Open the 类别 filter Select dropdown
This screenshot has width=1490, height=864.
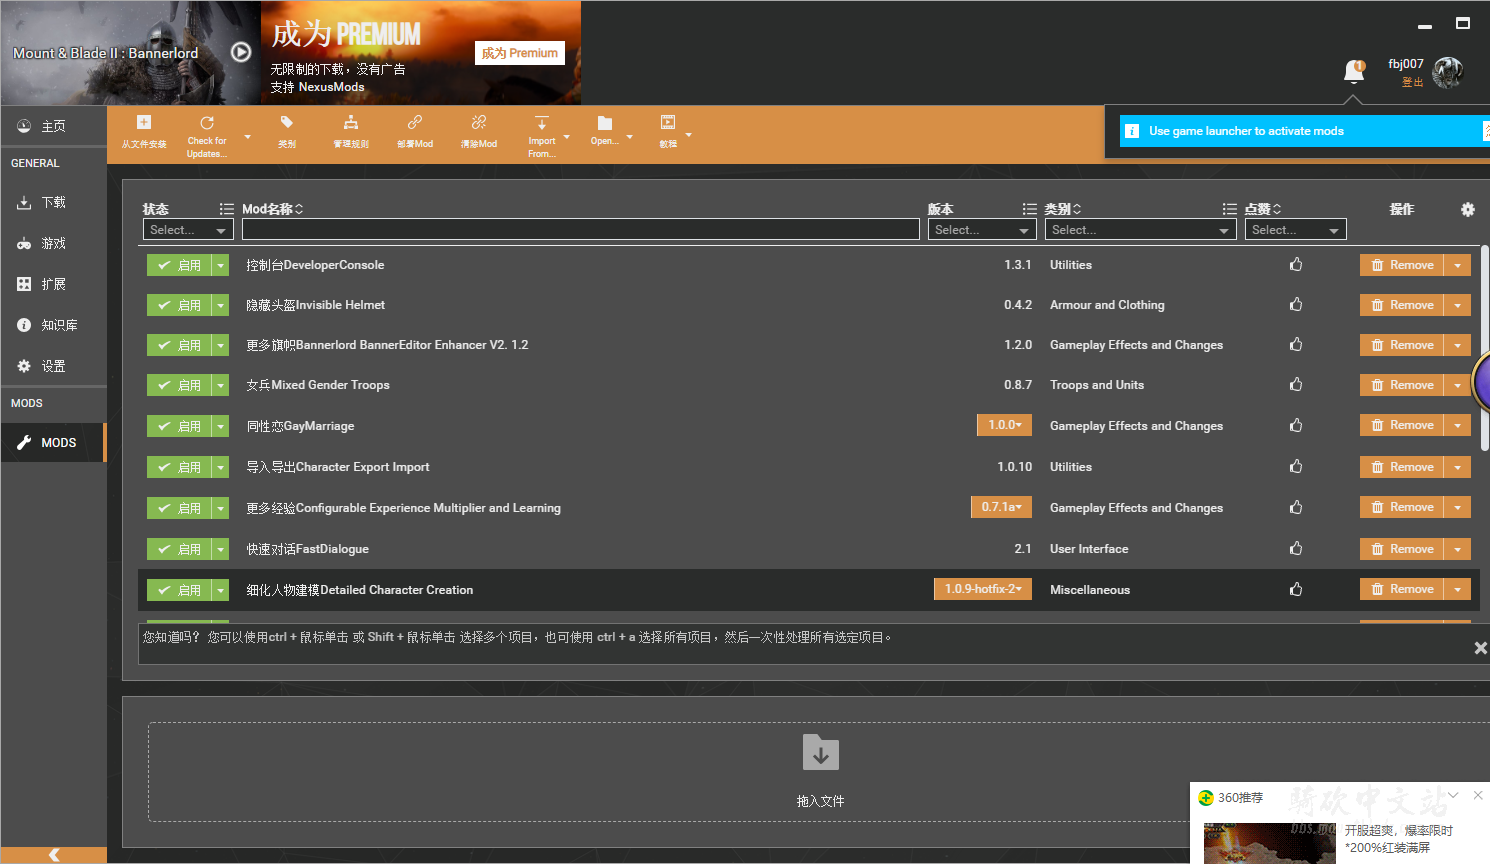1141,230
